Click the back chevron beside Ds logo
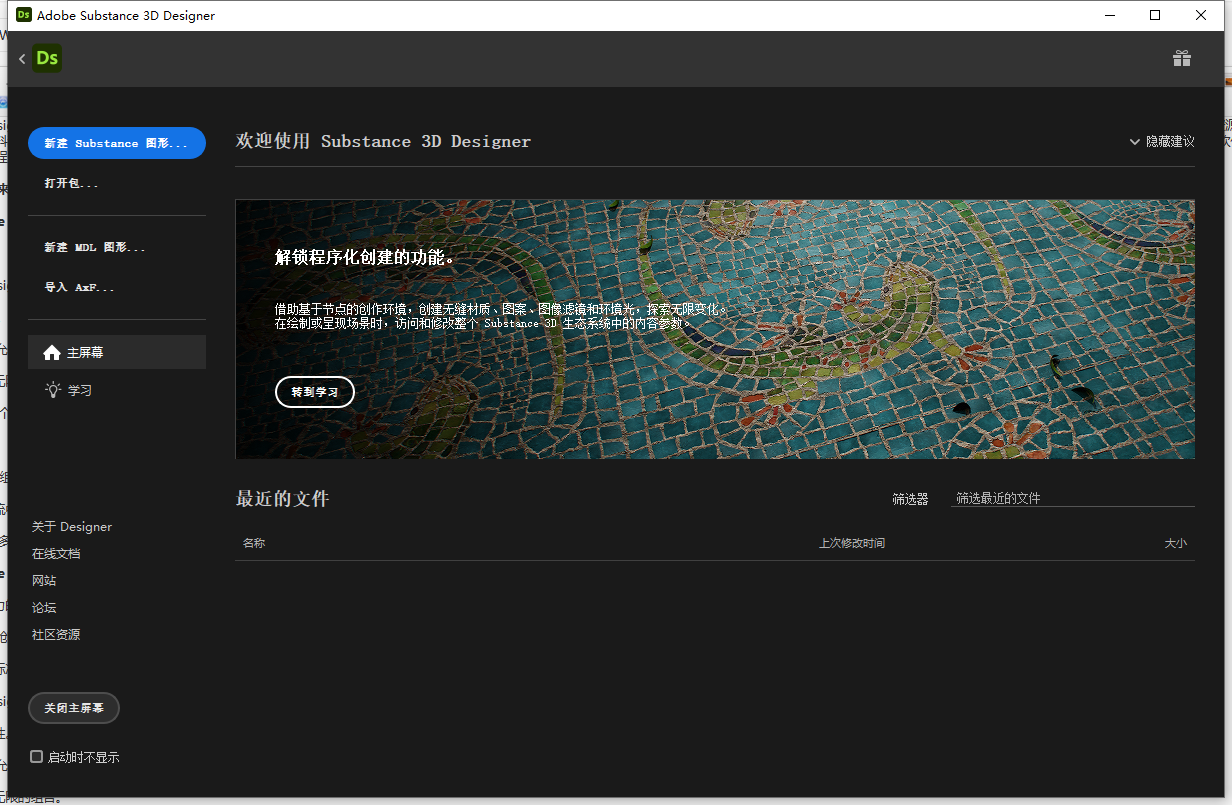 pyautogui.click(x=22, y=59)
